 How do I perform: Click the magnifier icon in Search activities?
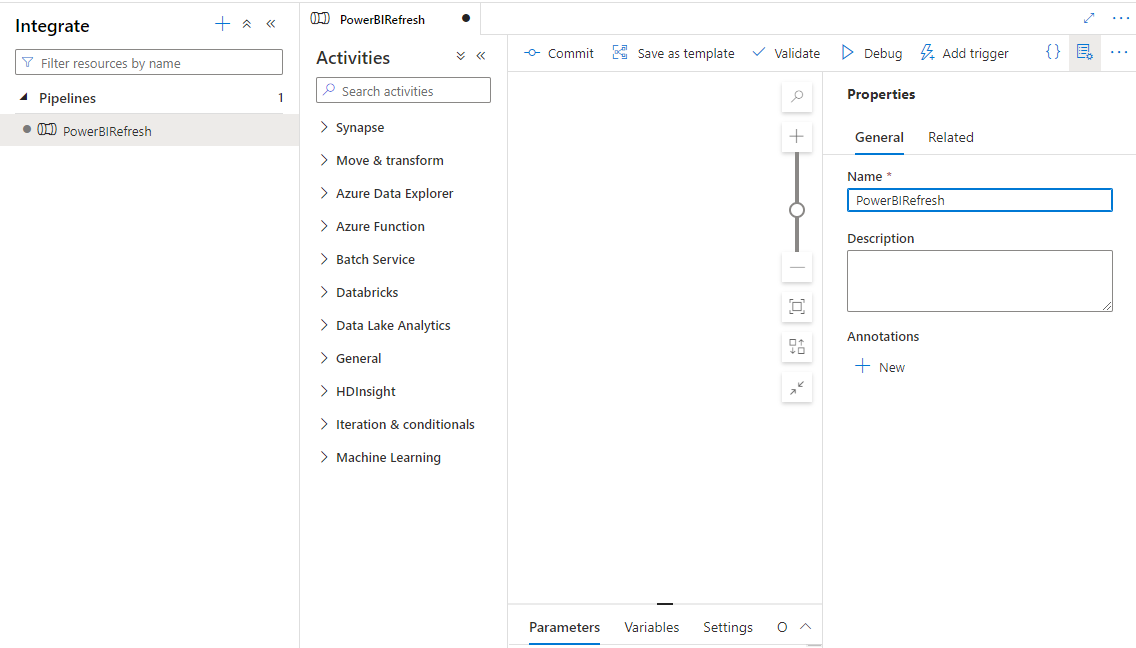pyautogui.click(x=329, y=90)
